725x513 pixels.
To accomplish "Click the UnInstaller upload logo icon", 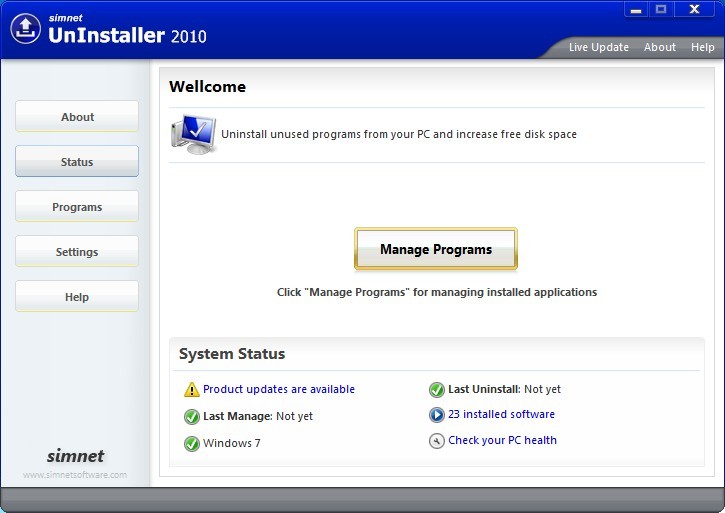I will [25, 27].
